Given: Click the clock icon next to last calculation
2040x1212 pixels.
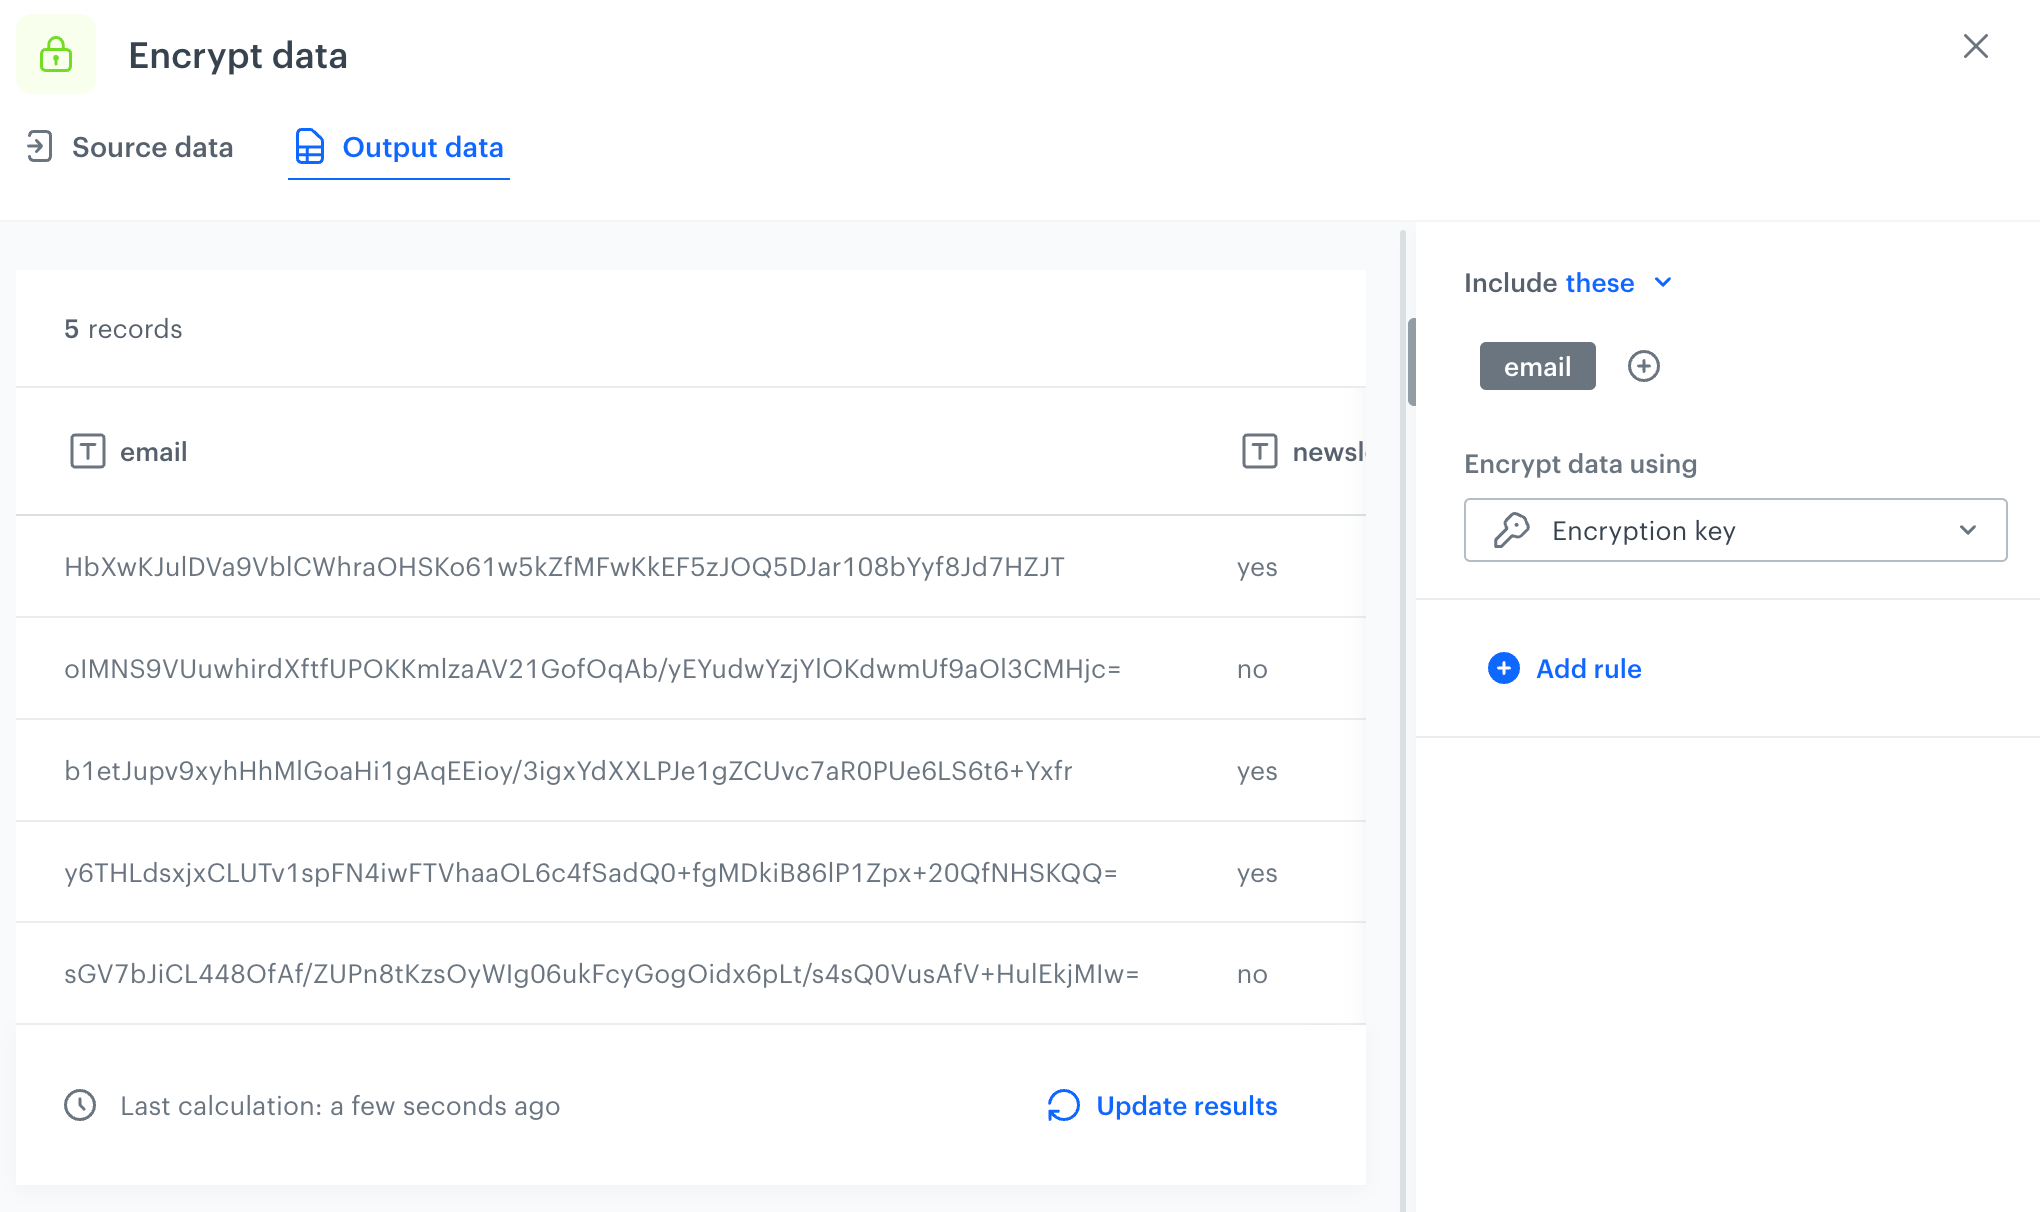Looking at the screenshot, I should click(x=81, y=1105).
